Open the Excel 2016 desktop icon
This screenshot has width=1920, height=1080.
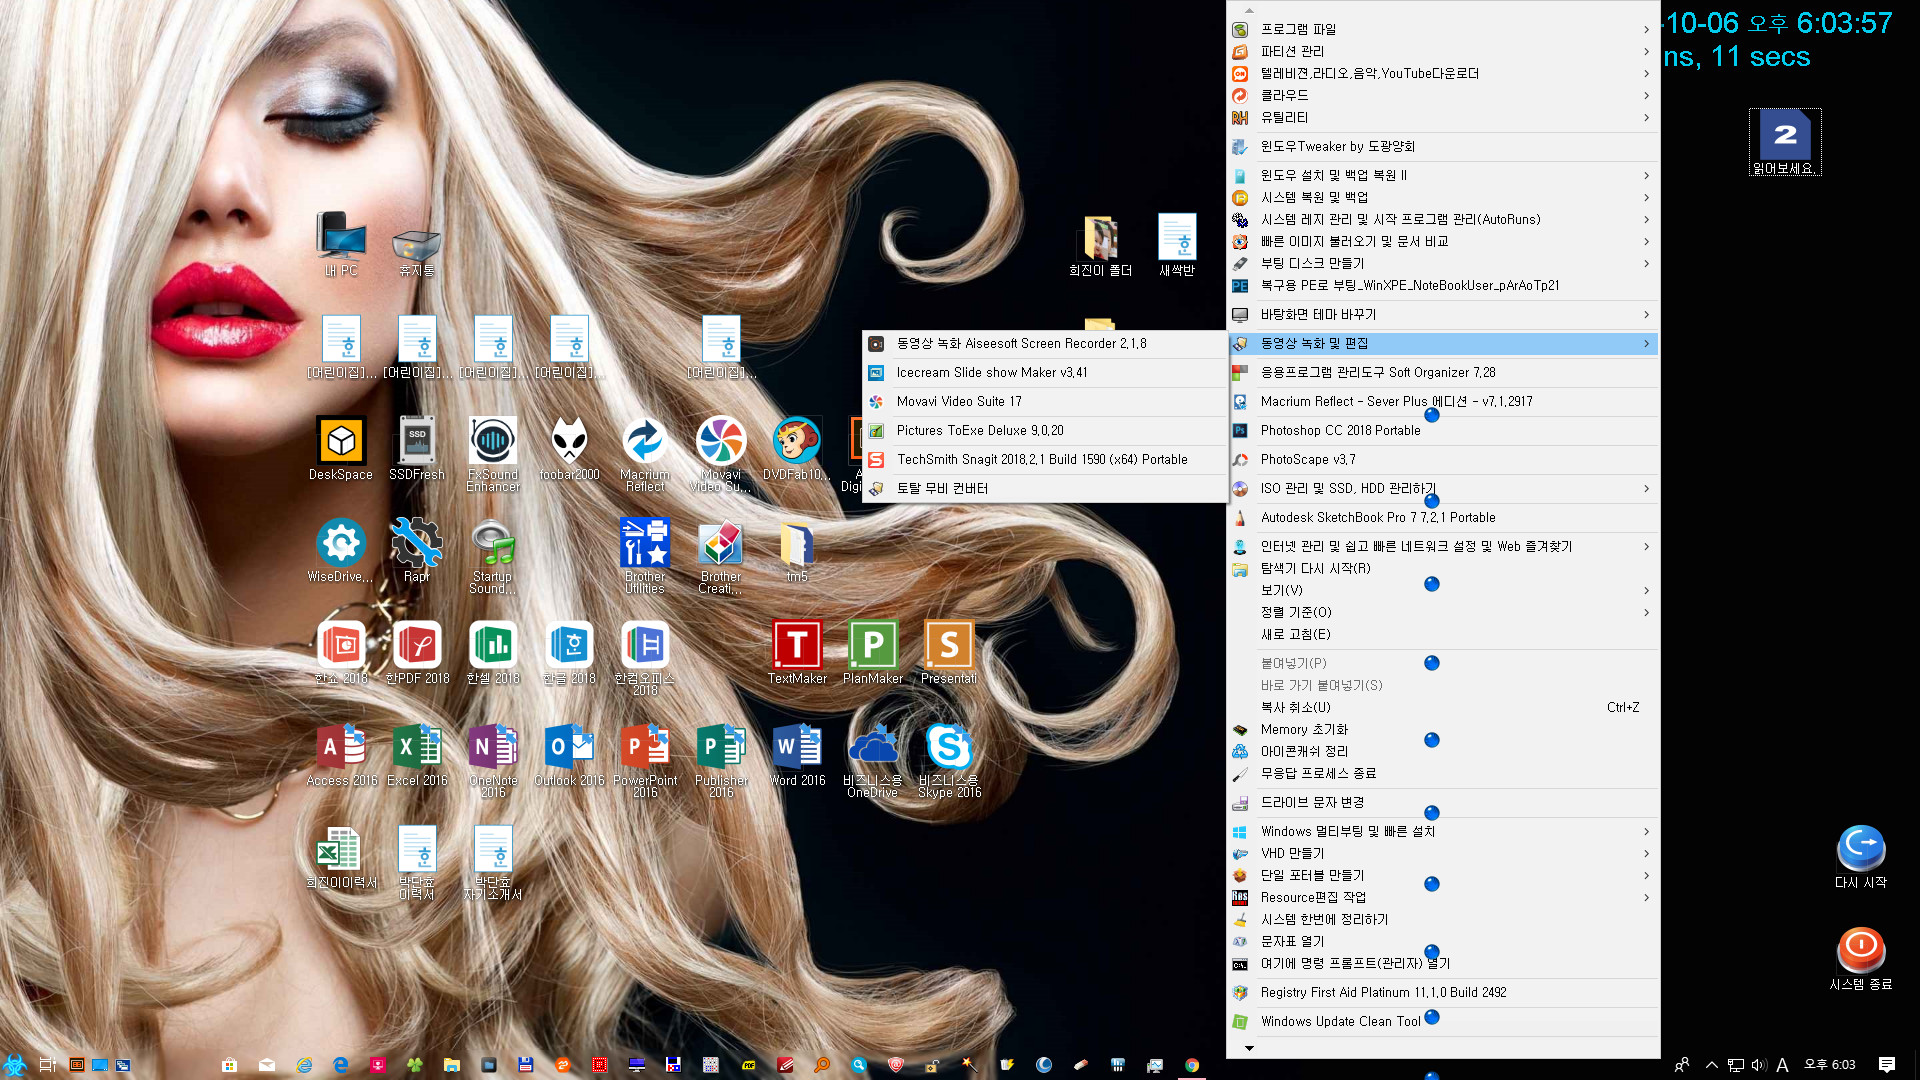(x=417, y=754)
